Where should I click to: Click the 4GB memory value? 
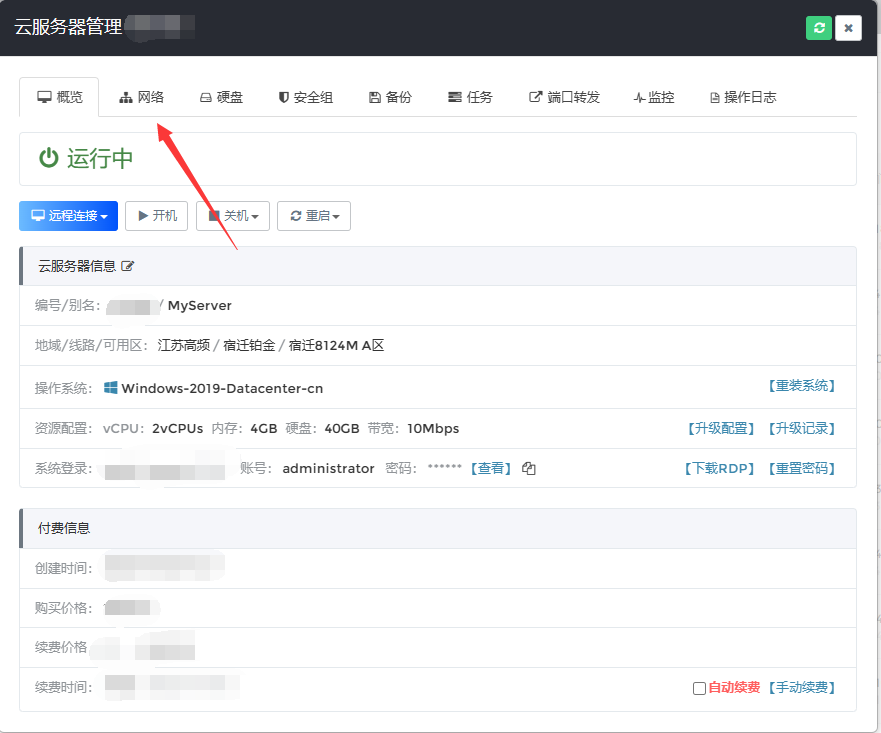coord(264,429)
